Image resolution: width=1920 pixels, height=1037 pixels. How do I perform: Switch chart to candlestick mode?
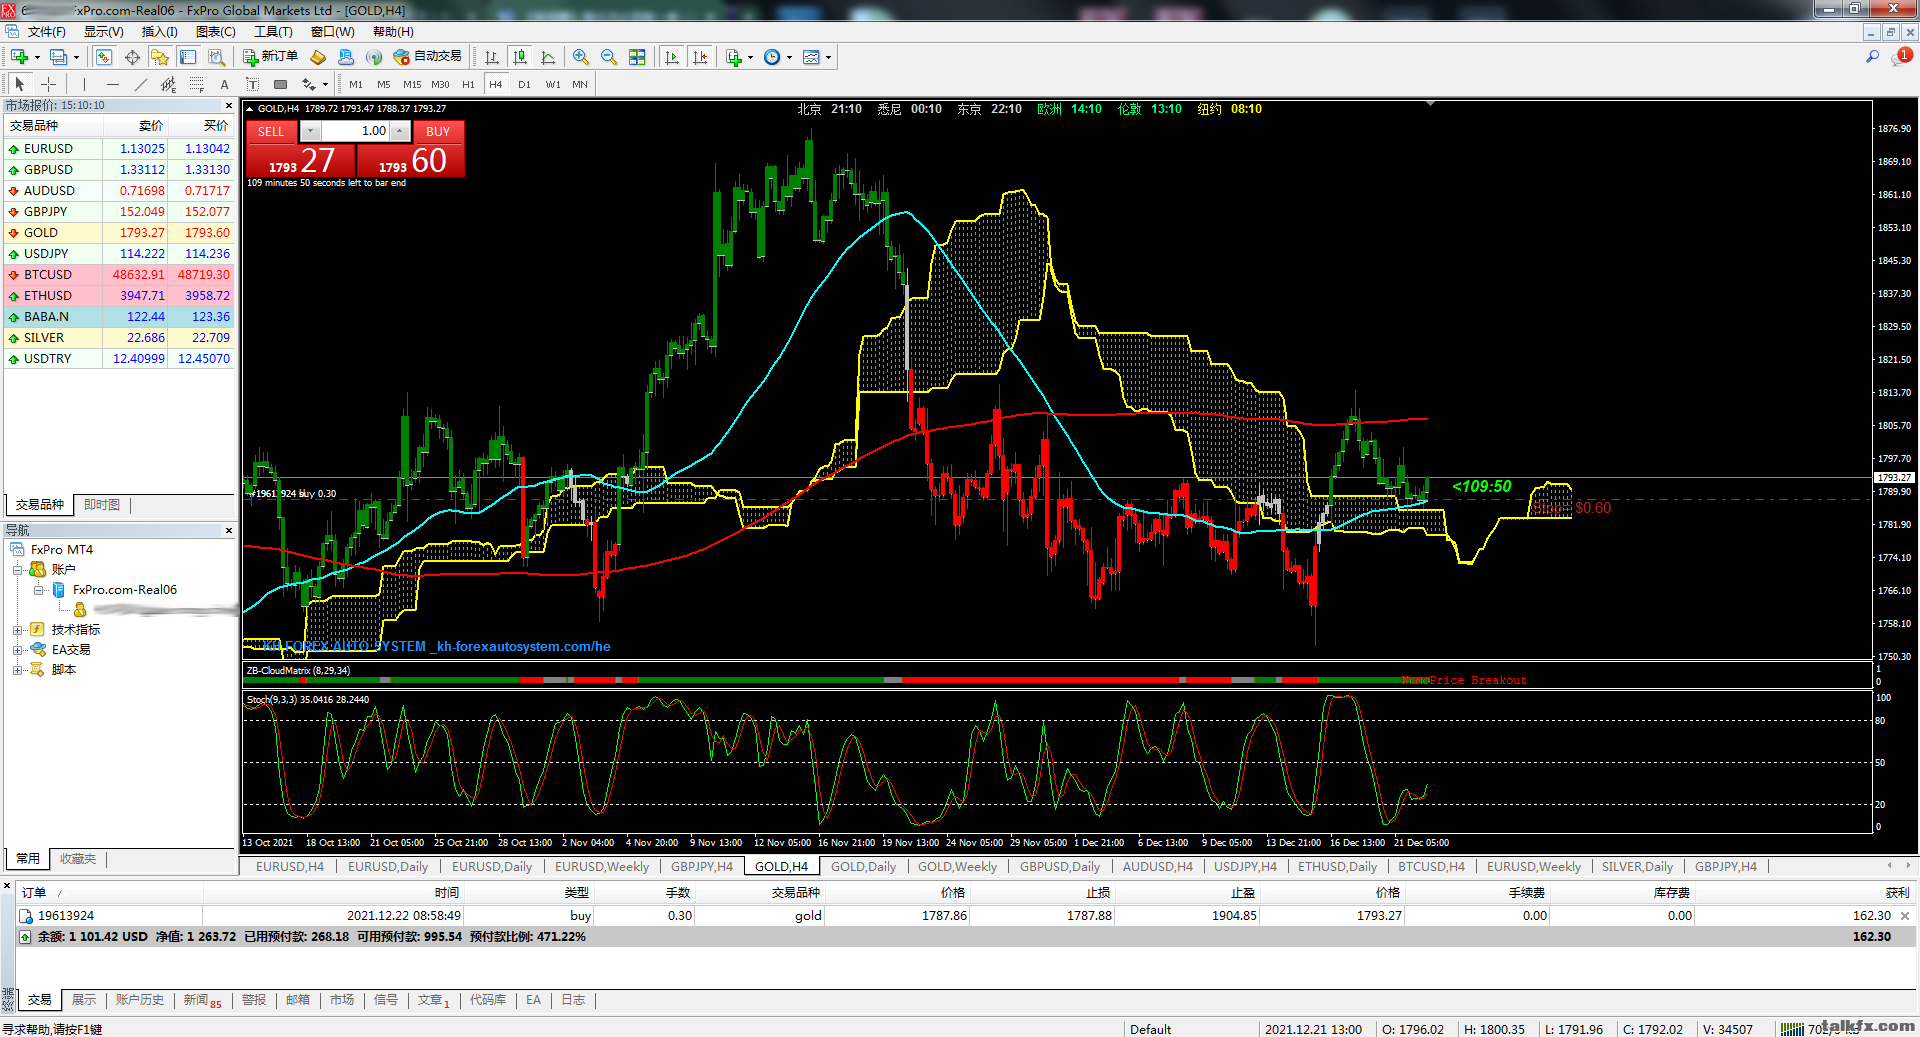(x=520, y=57)
